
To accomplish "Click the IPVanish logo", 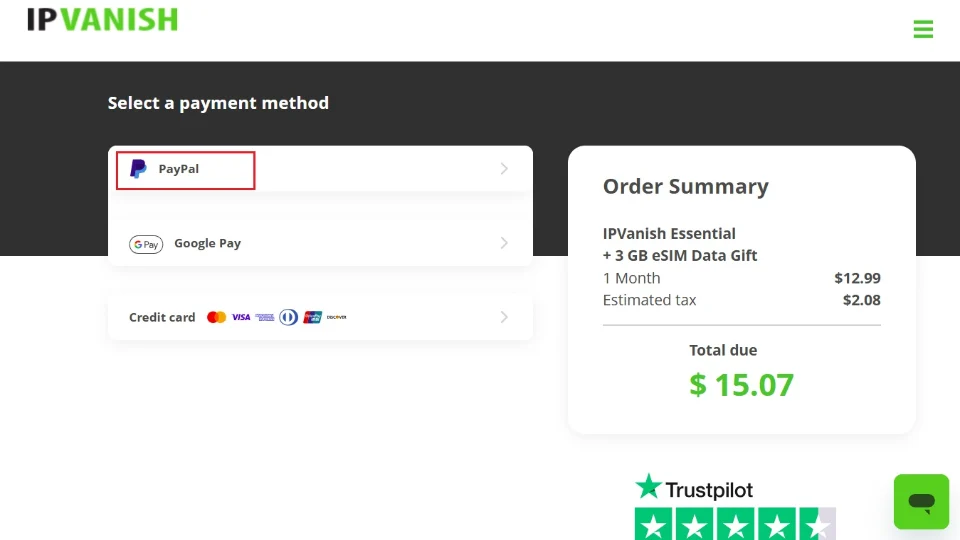I will (x=102, y=19).
